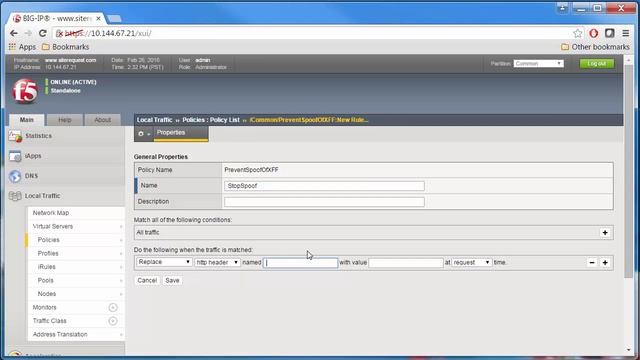Click the page vertical scrollbar

629,171
